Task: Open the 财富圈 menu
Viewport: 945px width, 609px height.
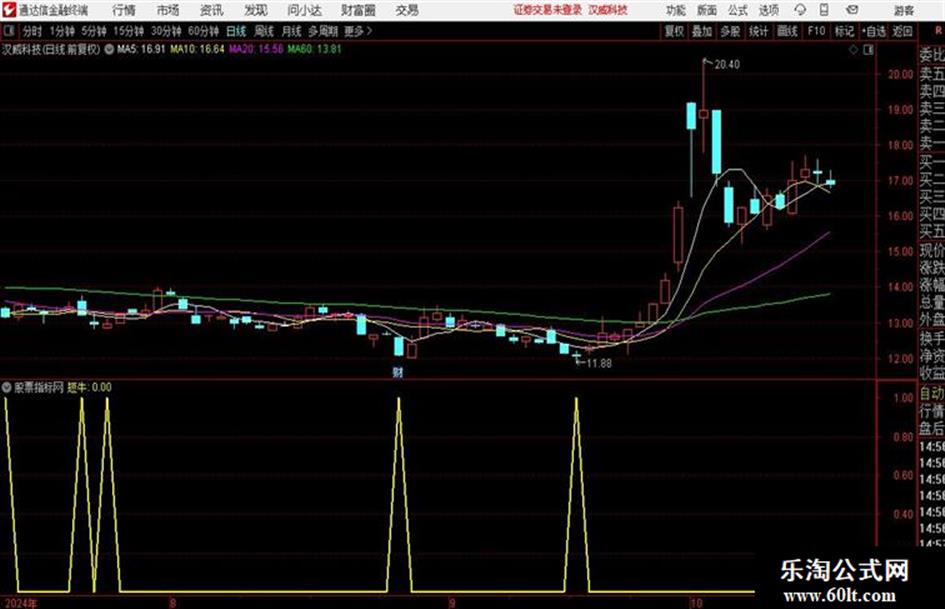Action: 358,10
